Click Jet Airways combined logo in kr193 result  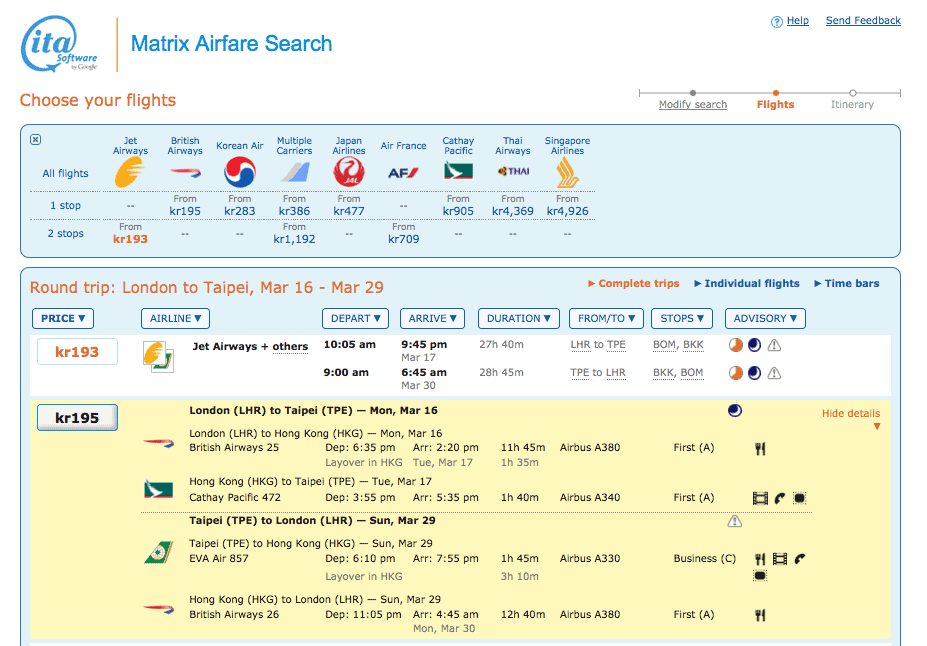[x=158, y=357]
